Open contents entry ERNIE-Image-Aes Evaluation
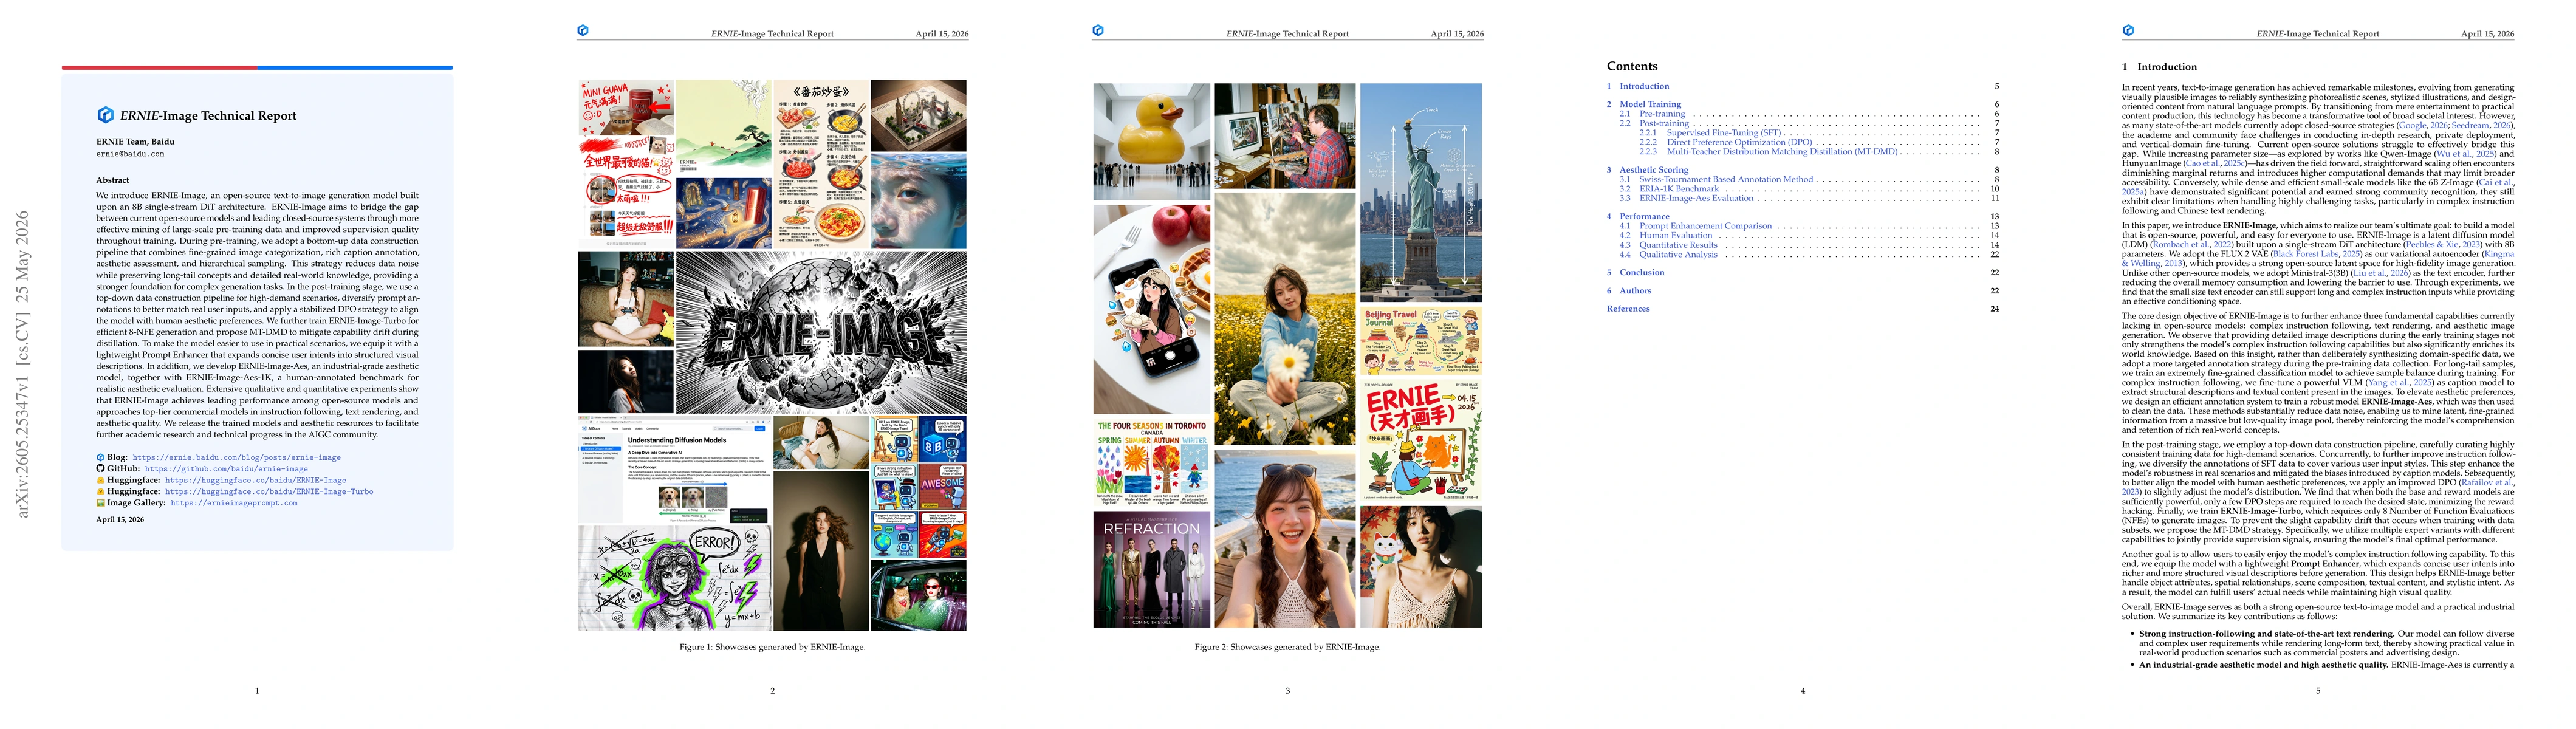 (1686, 198)
